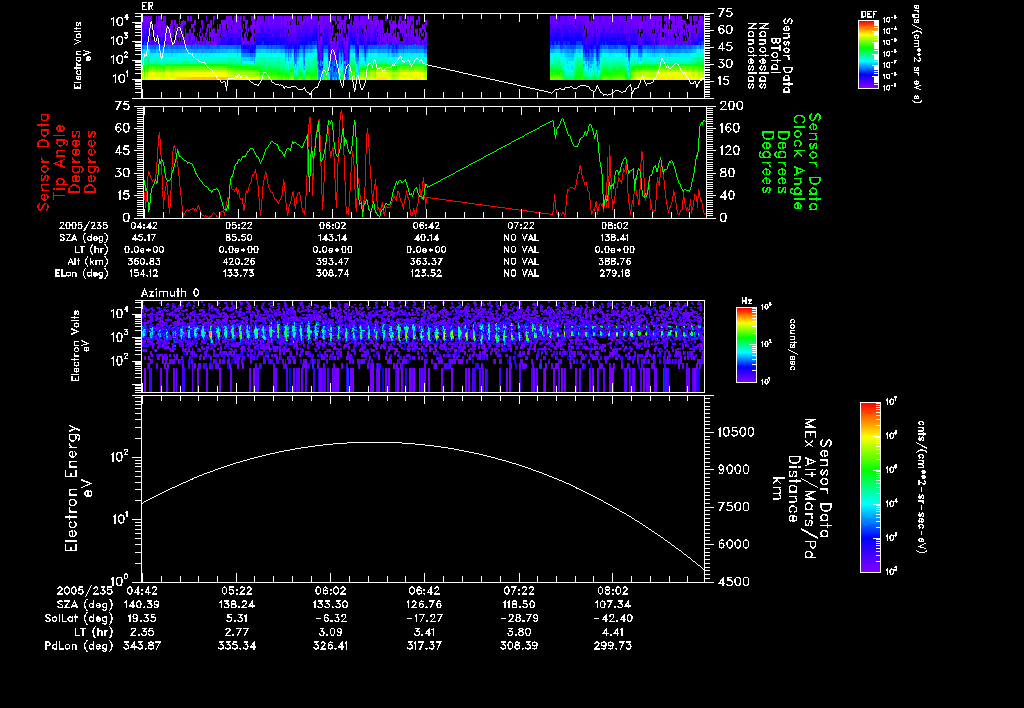
Task: Click upper table Alt value 420.26
Action: pos(238,261)
